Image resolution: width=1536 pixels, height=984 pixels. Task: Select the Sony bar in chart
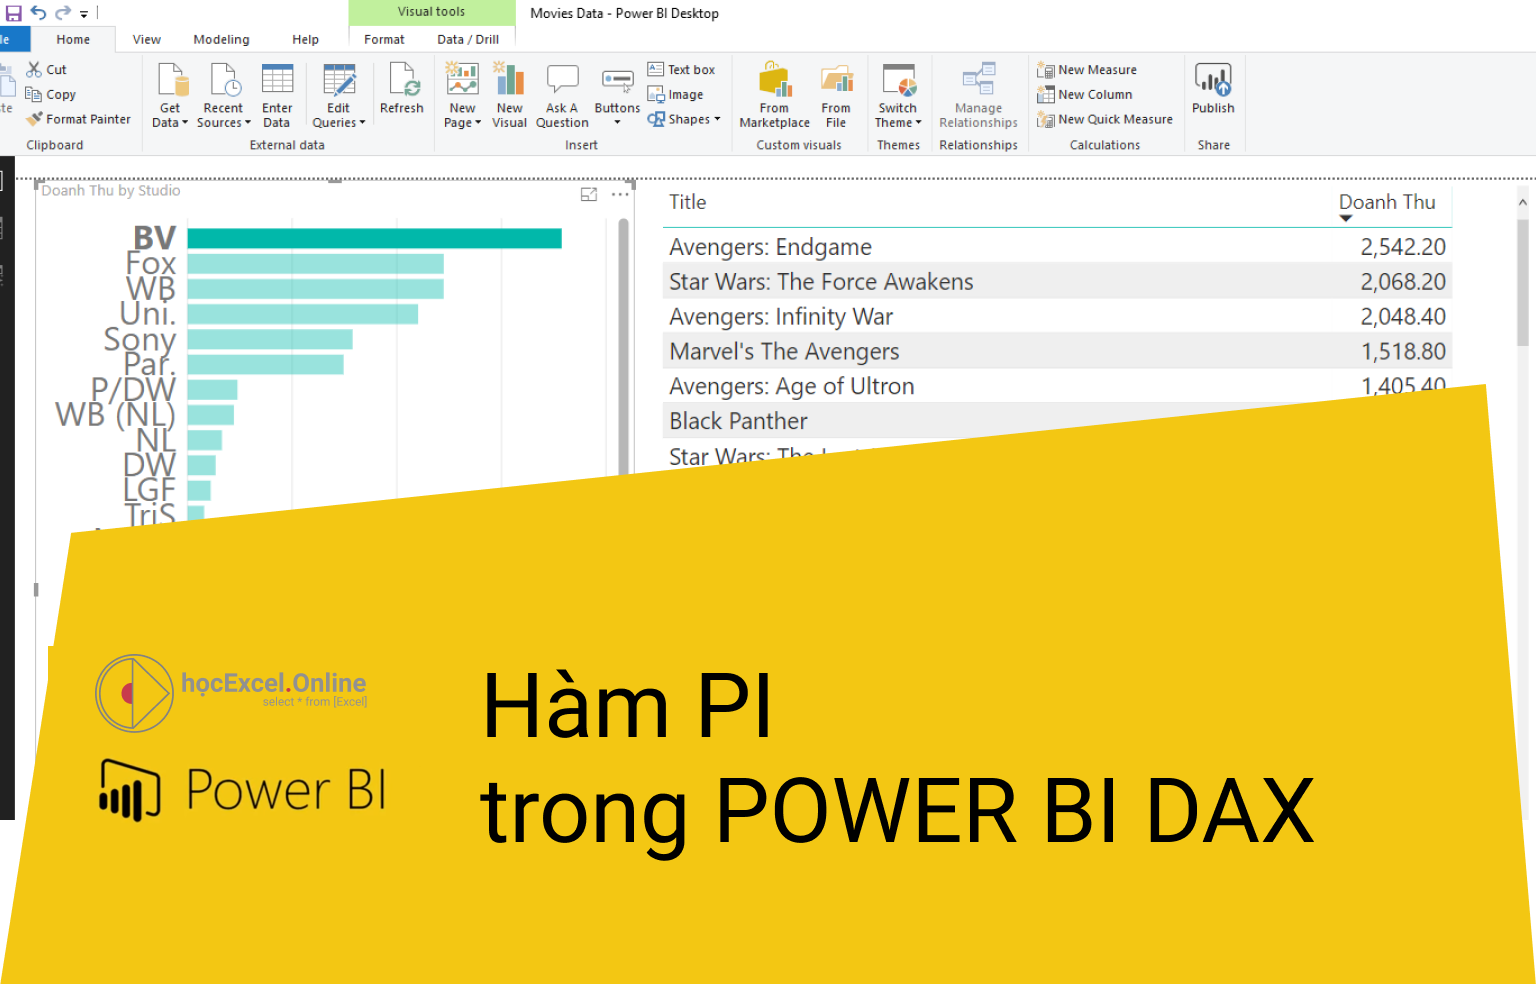(270, 339)
